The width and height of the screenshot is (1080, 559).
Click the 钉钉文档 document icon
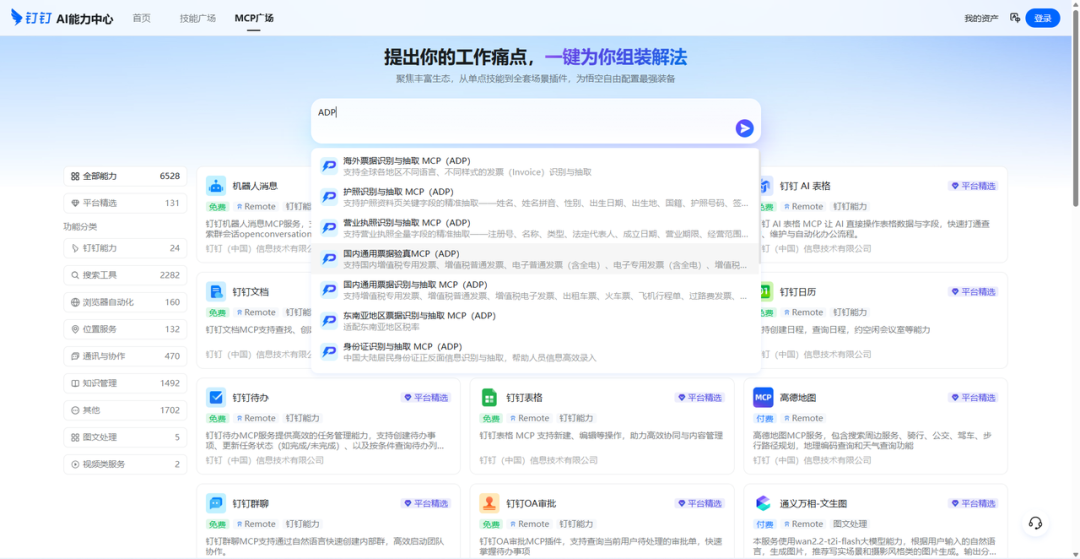[216, 291]
